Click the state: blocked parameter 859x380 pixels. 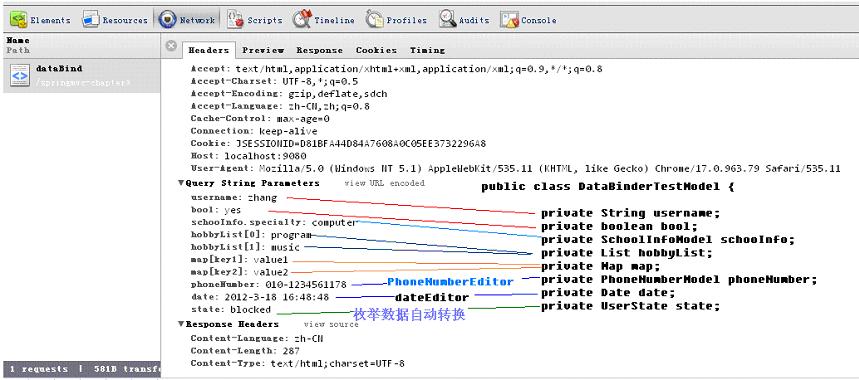tap(231, 309)
